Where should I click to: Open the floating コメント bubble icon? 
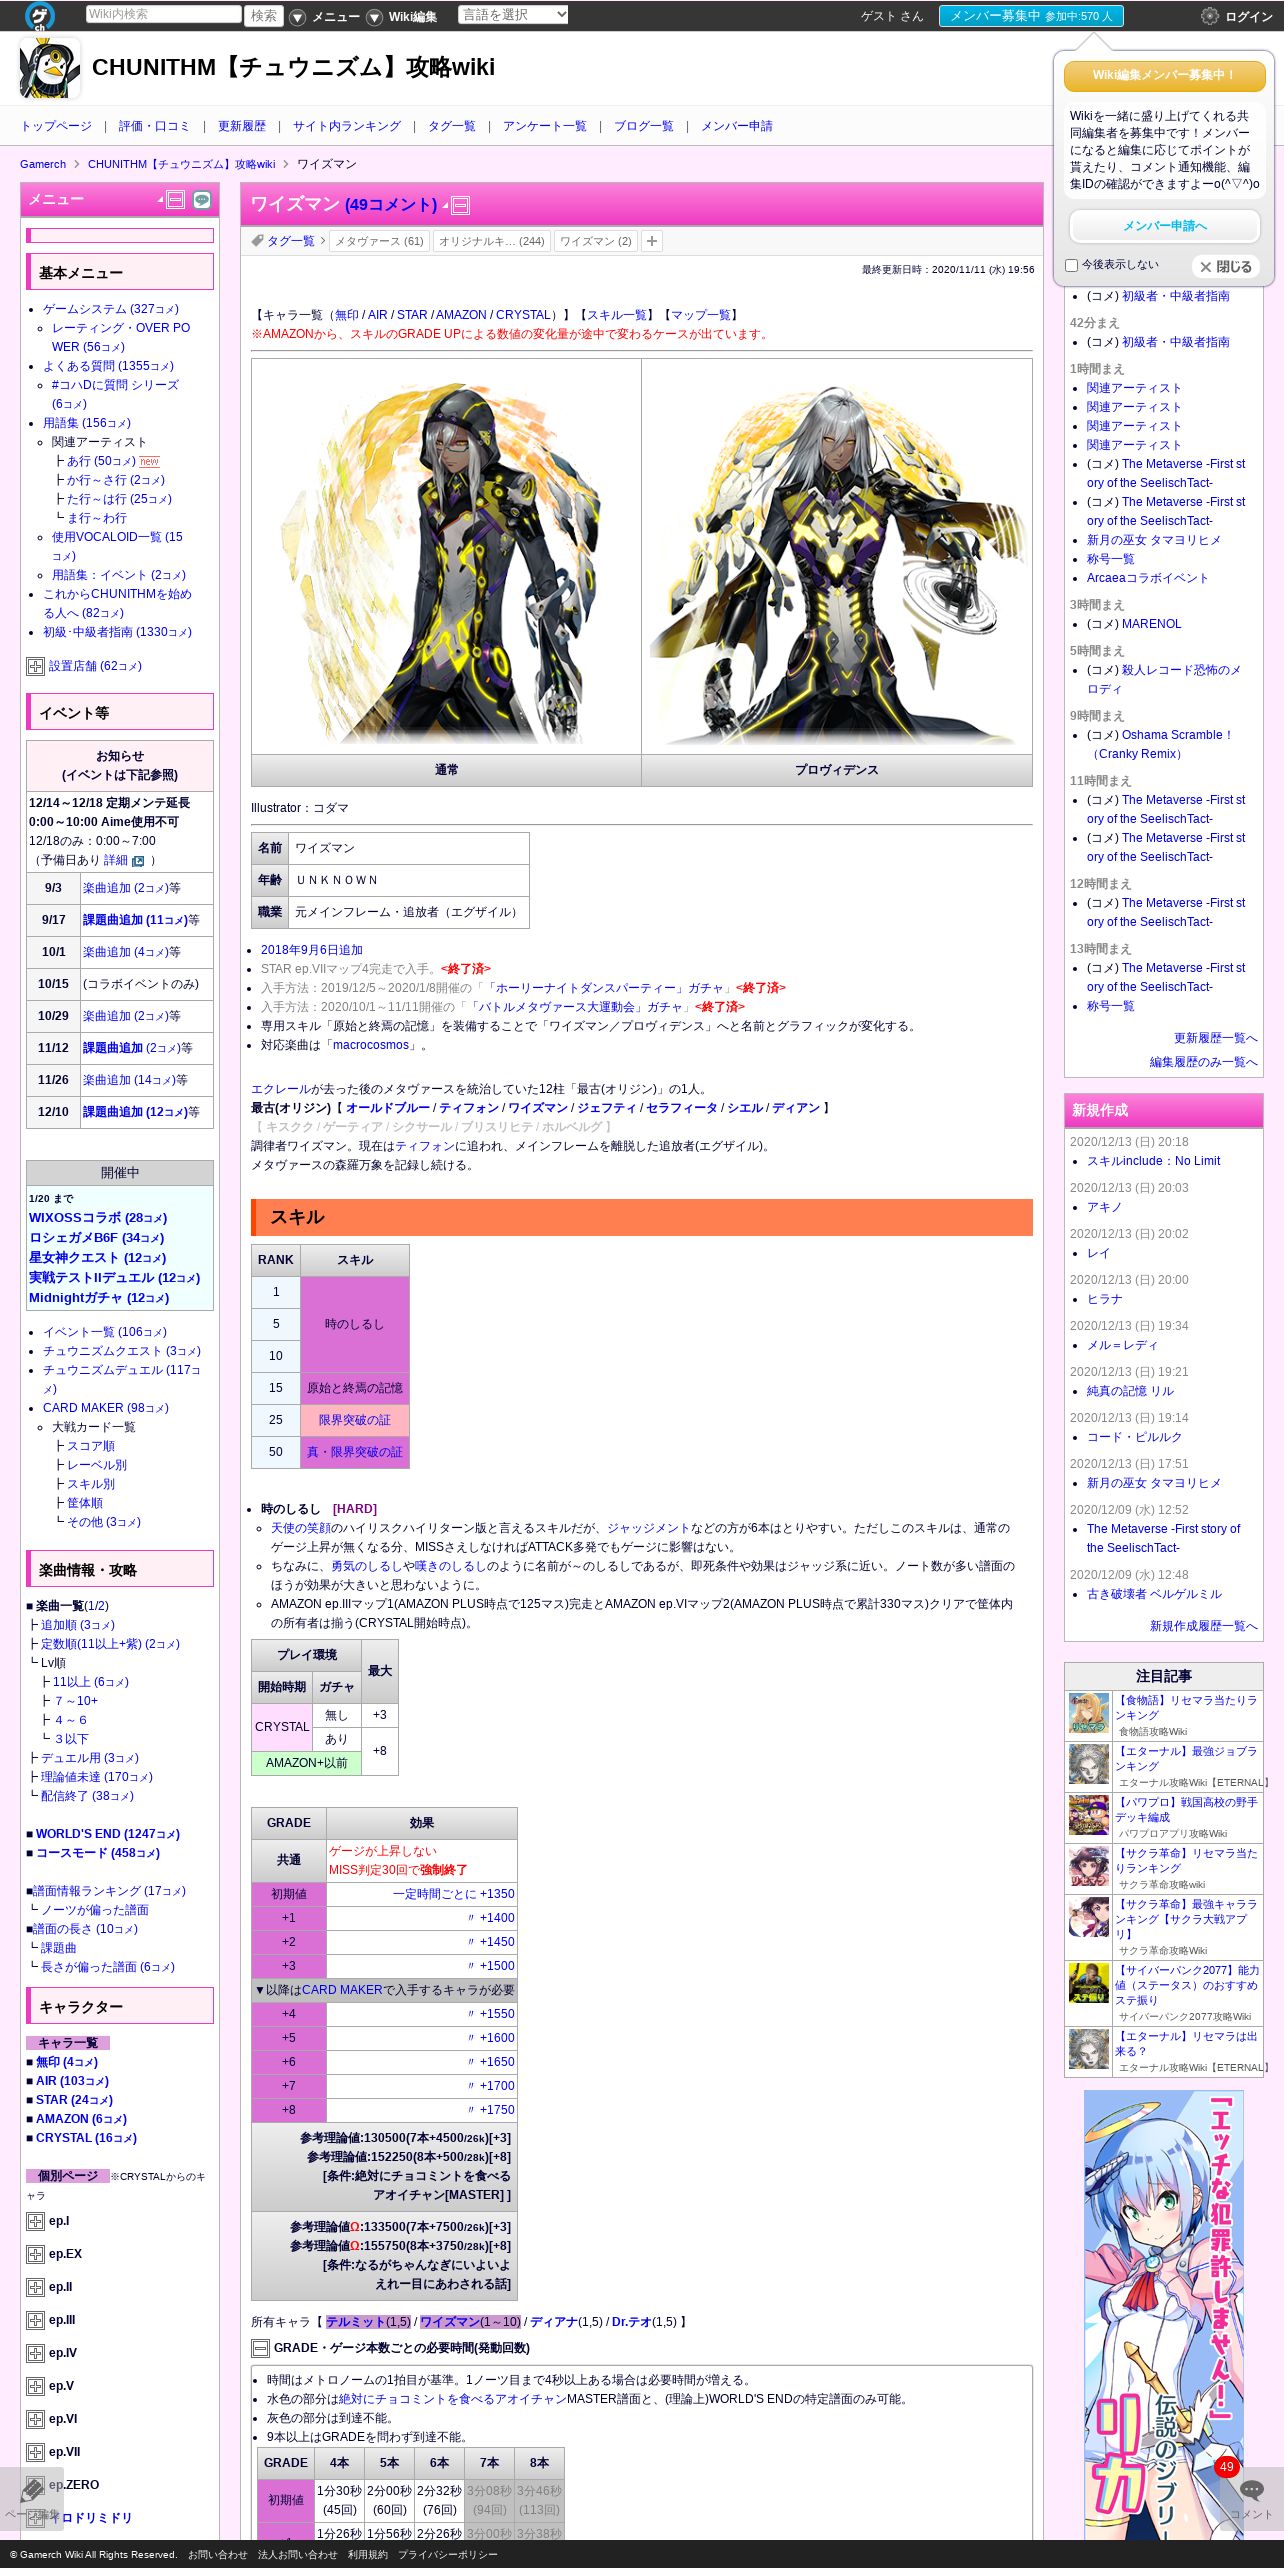(x=1251, y=2492)
